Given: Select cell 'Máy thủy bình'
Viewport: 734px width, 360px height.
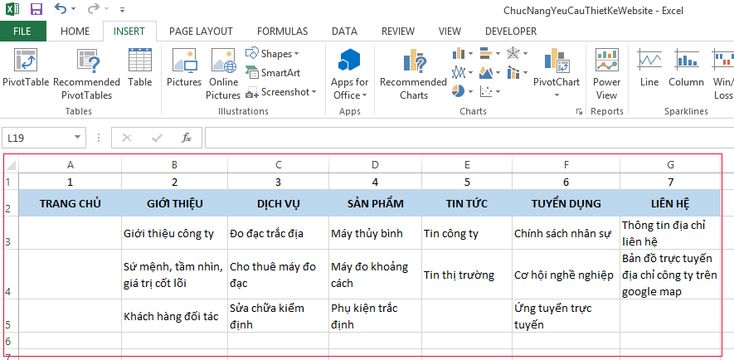Looking at the screenshot, I should (x=374, y=233).
